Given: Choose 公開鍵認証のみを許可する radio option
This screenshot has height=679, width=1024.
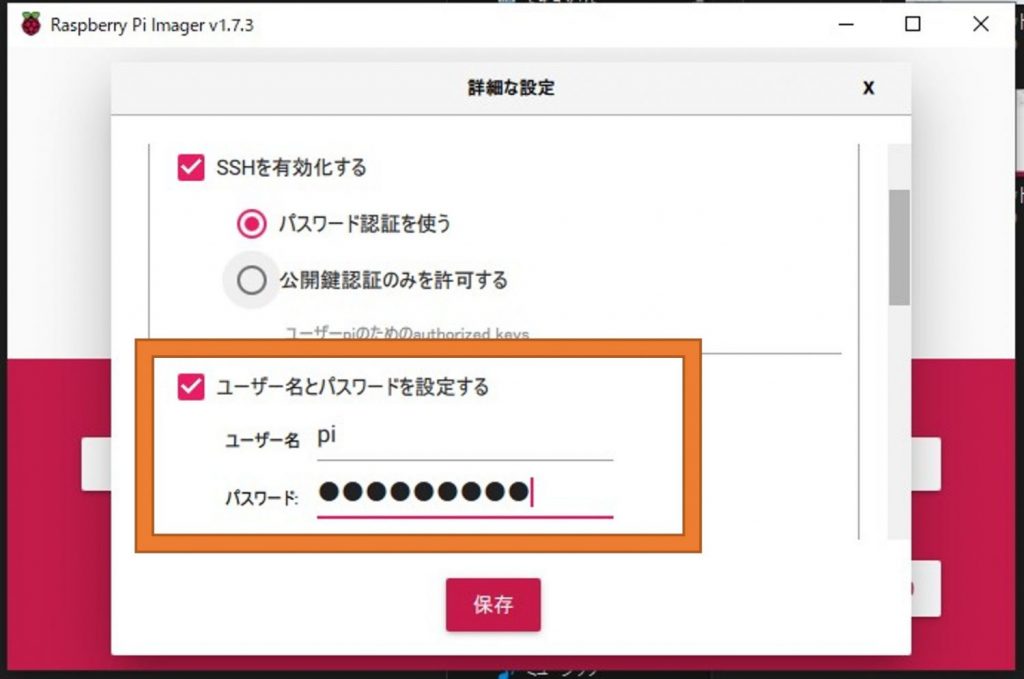Looking at the screenshot, I should (x=251, y=280).
